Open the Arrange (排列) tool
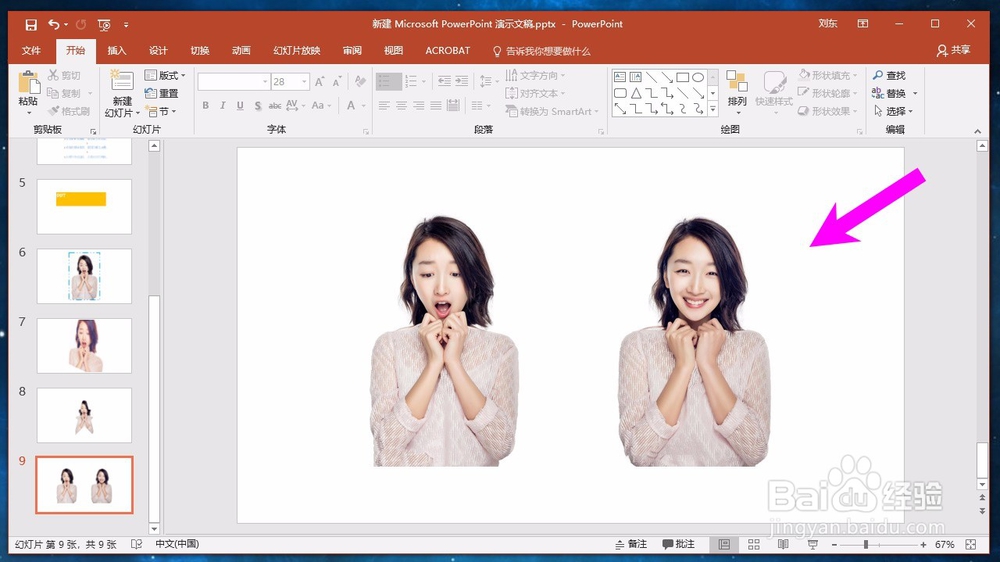 tap(737, 91)
